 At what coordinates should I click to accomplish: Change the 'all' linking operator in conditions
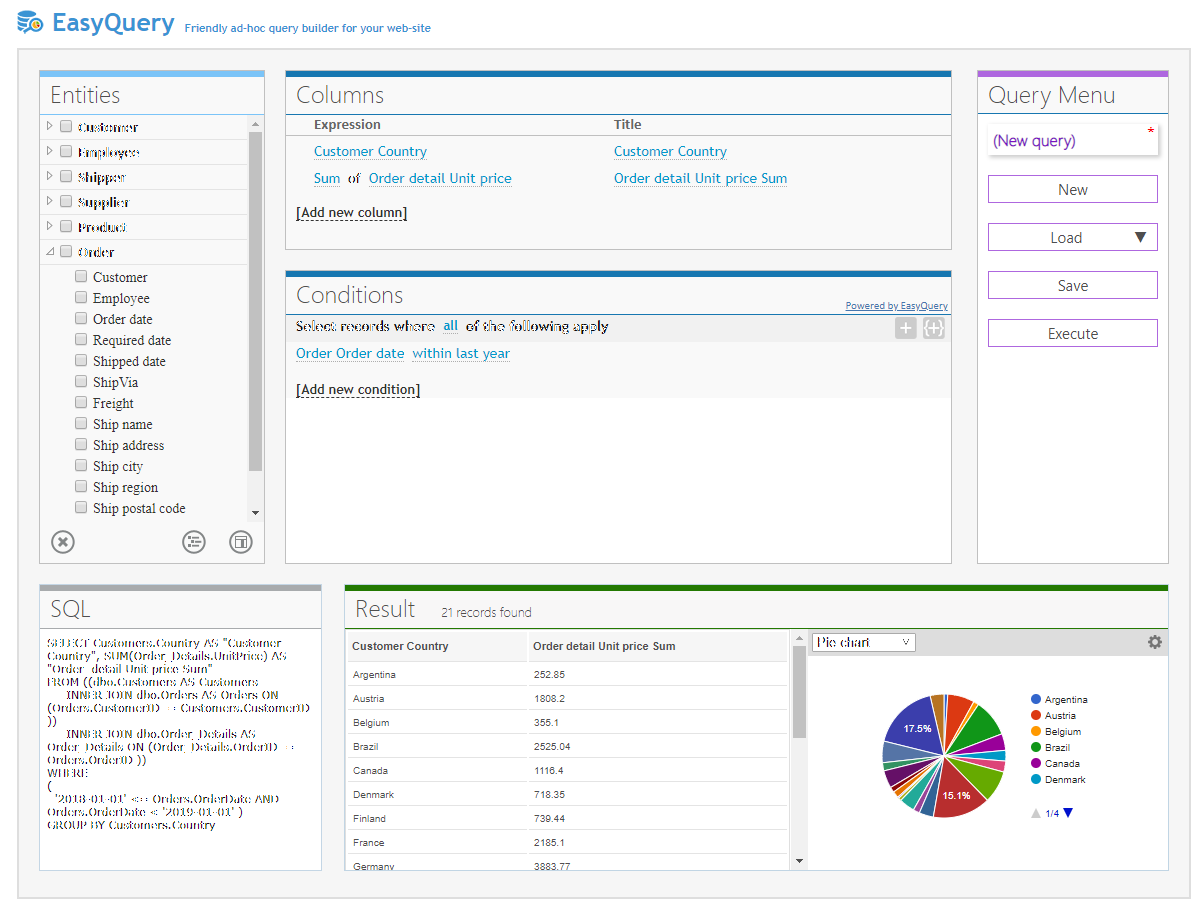[451, 326]
